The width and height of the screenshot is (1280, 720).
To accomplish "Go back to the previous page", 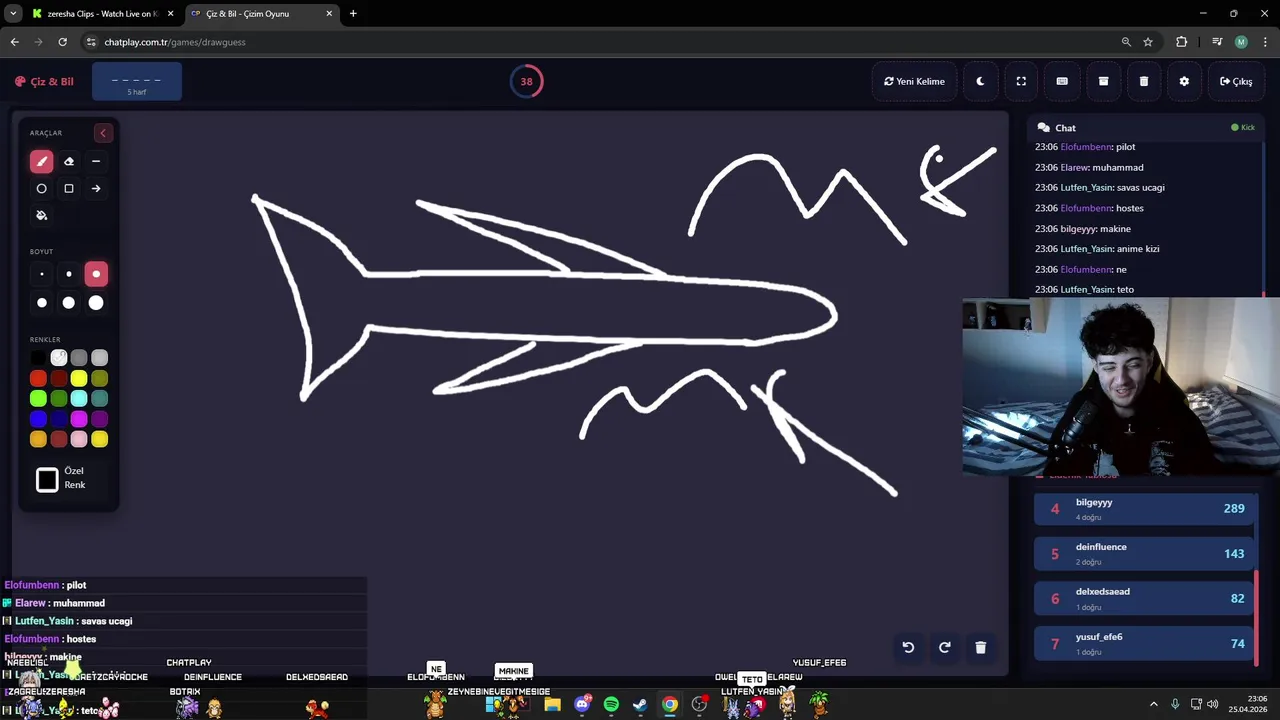I will [x=14, y=42].
